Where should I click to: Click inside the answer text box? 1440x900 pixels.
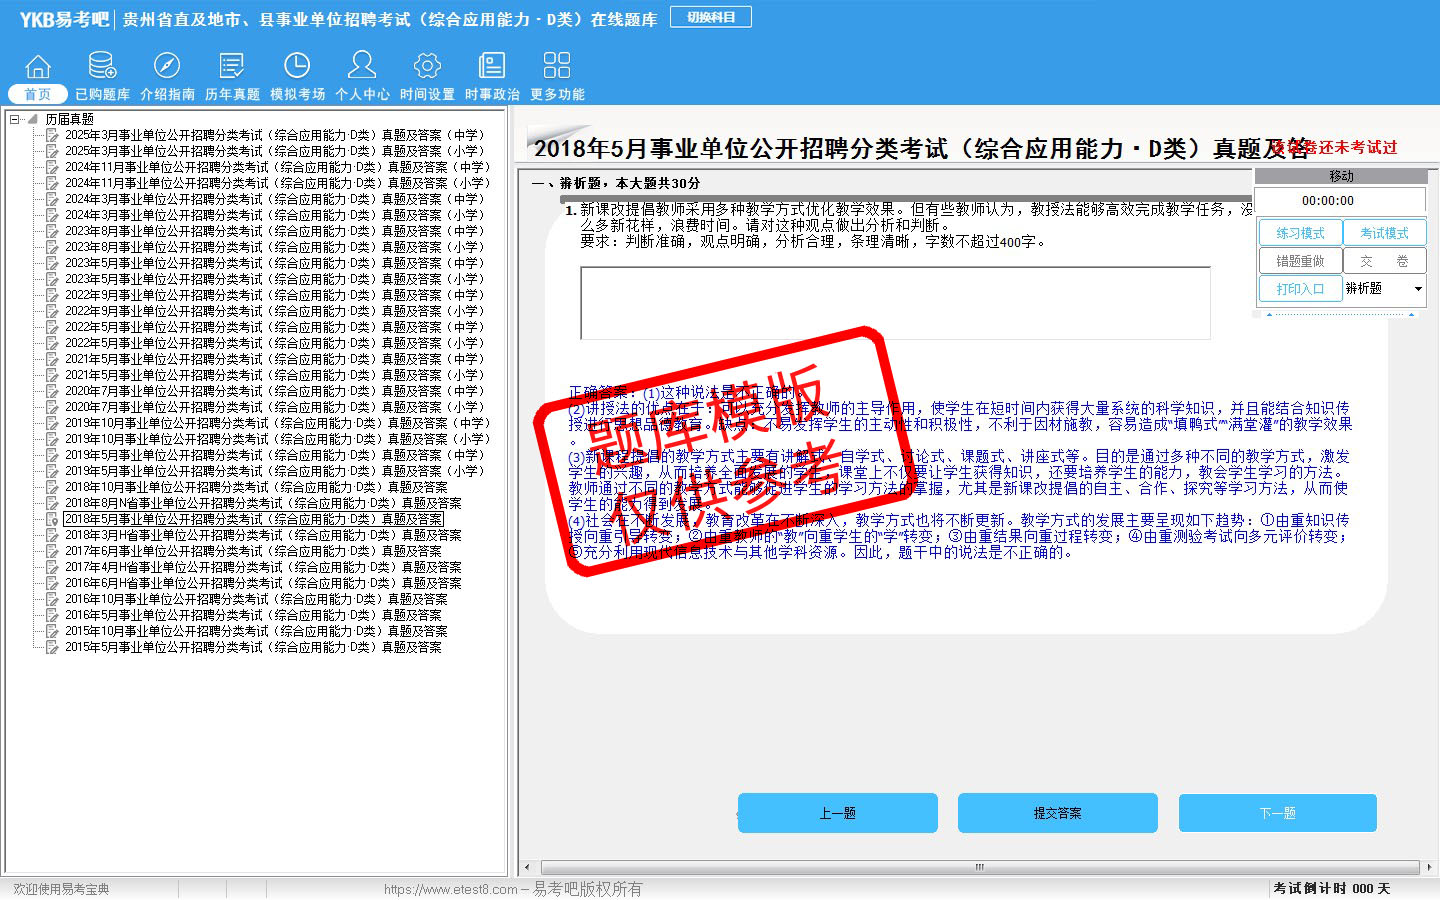click(x=895, y=303)
